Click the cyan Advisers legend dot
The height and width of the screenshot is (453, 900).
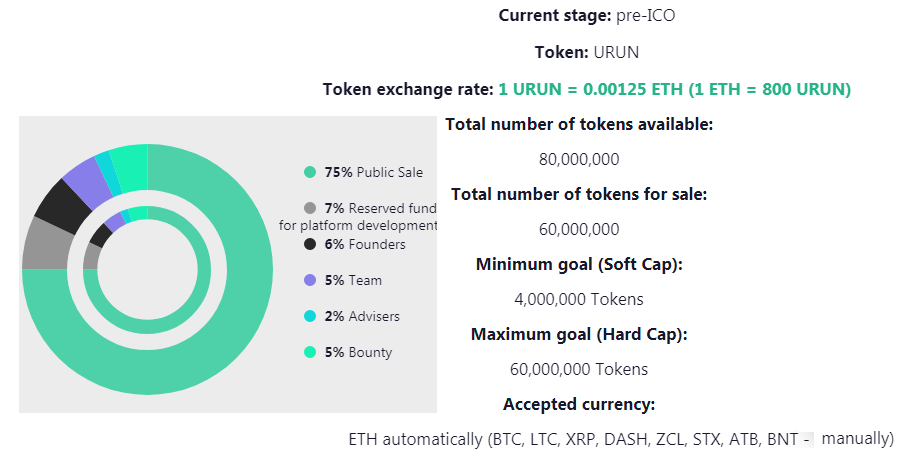tap(310, 316)
